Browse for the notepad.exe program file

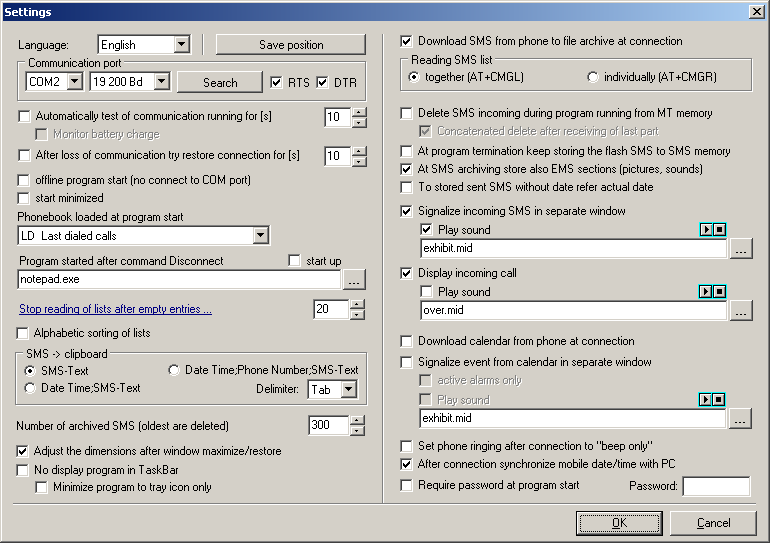coord(354,281)
